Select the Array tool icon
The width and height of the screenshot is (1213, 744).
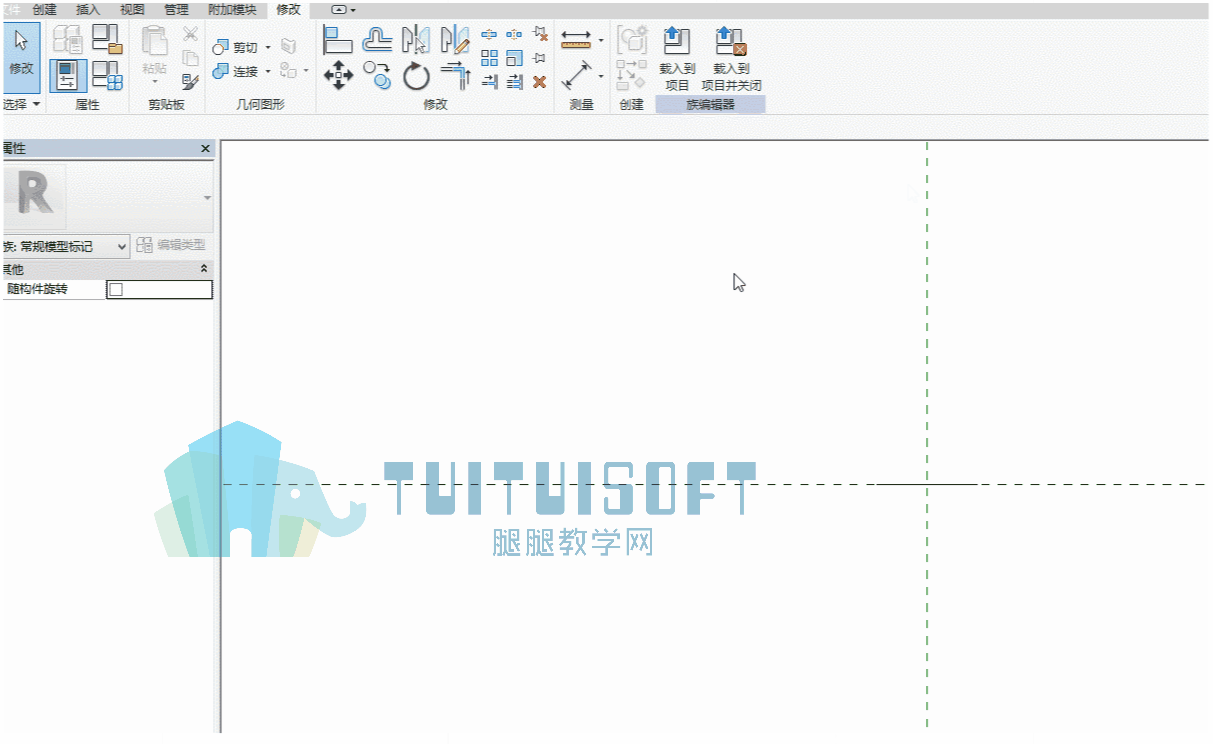pos(489,58)
